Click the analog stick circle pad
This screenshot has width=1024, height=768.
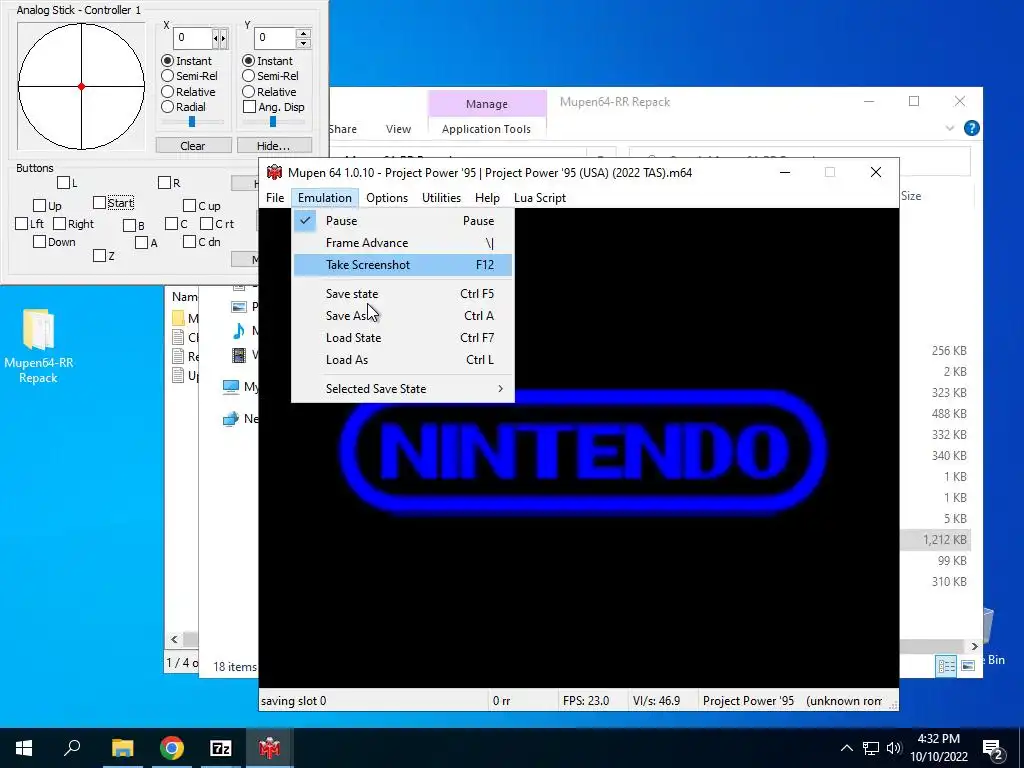tap(81, 86)
